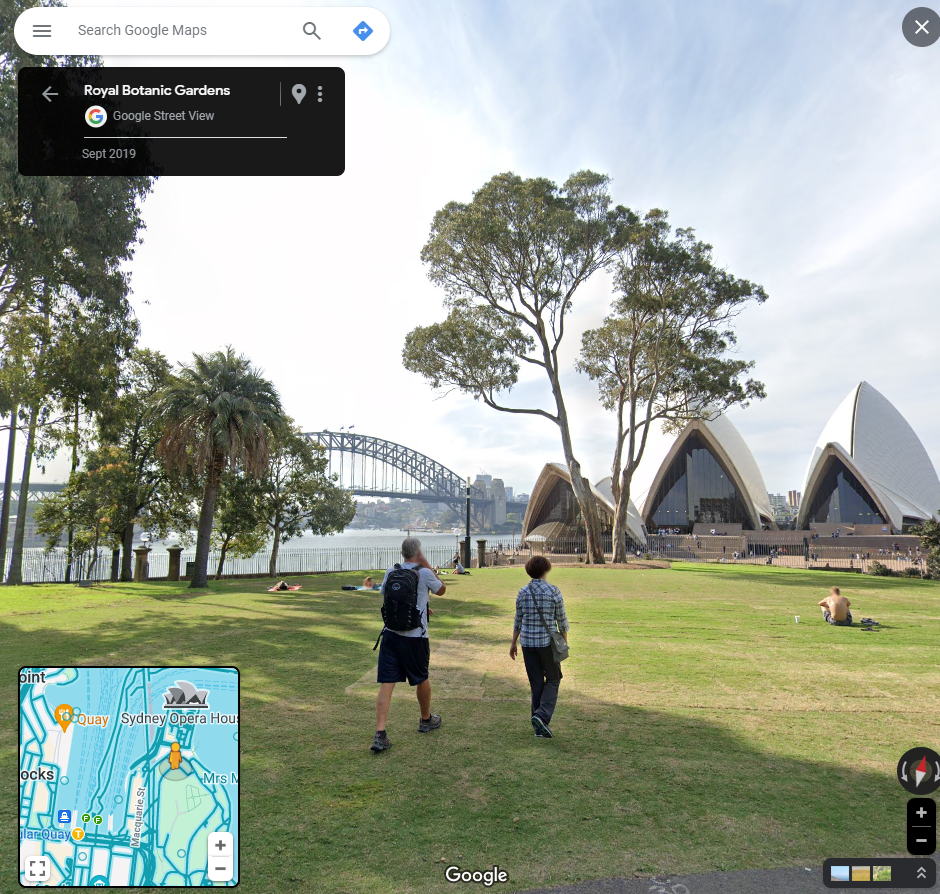940x894 pixels.
Task: Zoom in on the minimap
Action: pyautogui.click(x=220, y=845)
